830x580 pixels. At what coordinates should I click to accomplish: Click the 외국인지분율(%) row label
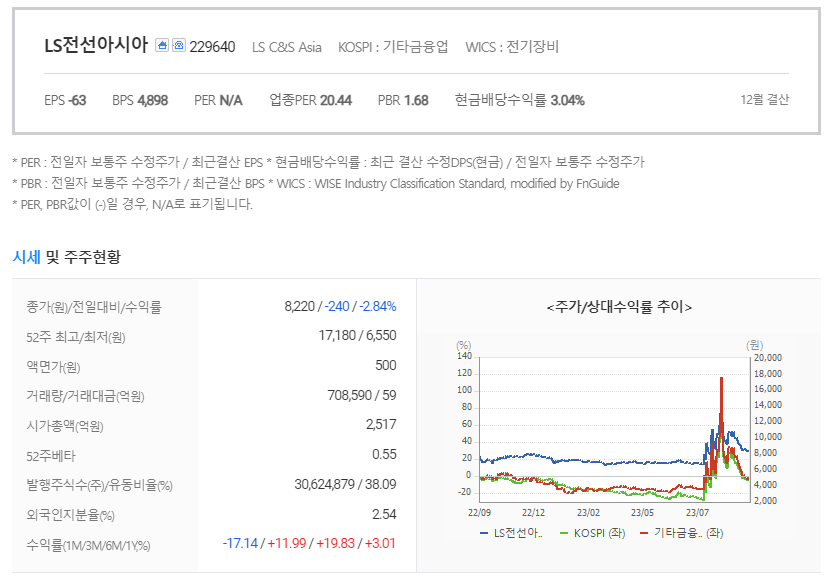70,515
